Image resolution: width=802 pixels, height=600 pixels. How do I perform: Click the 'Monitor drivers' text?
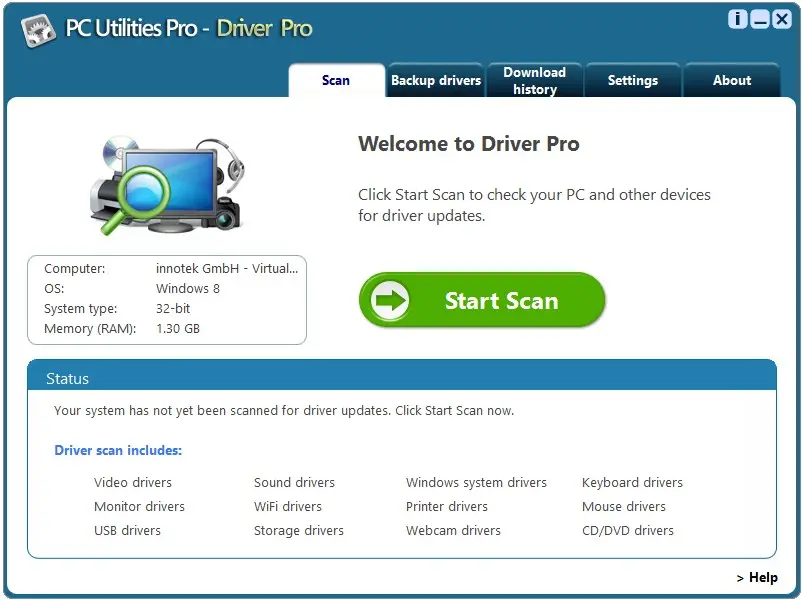coord(139,506)
